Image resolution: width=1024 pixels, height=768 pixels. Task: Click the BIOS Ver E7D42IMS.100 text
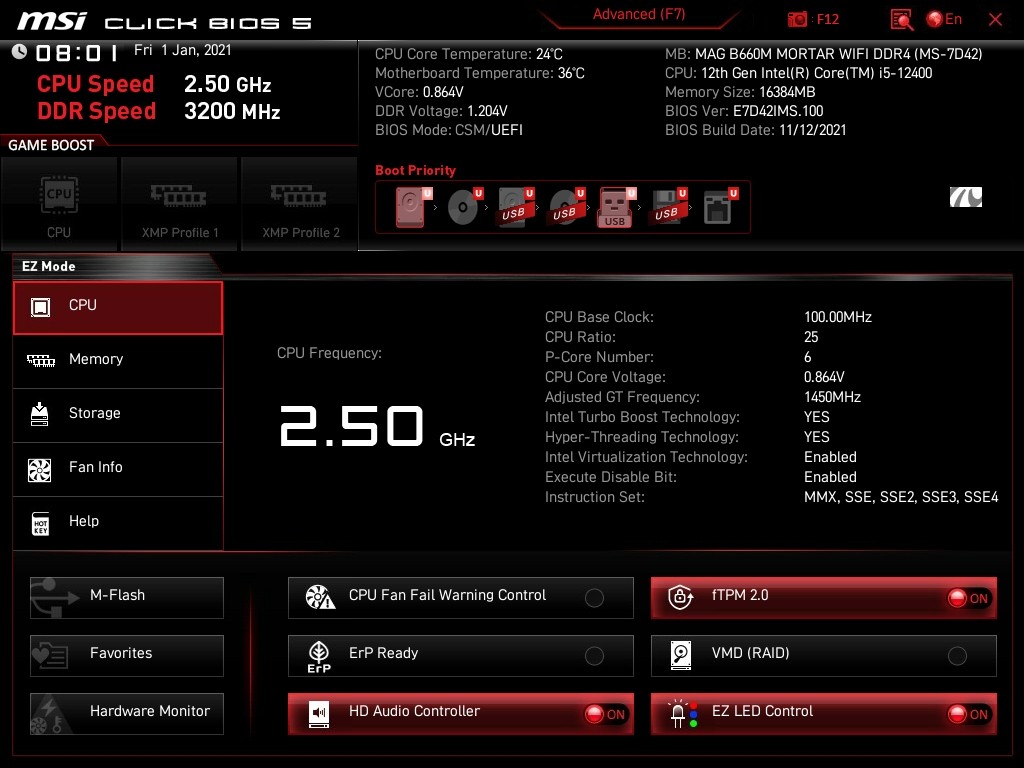744,111
